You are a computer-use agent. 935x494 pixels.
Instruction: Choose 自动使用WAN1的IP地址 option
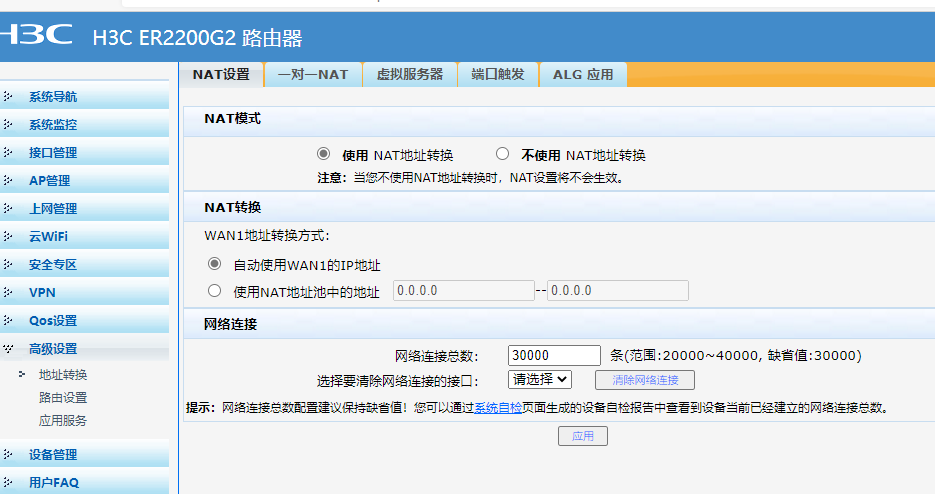point(215,264)
